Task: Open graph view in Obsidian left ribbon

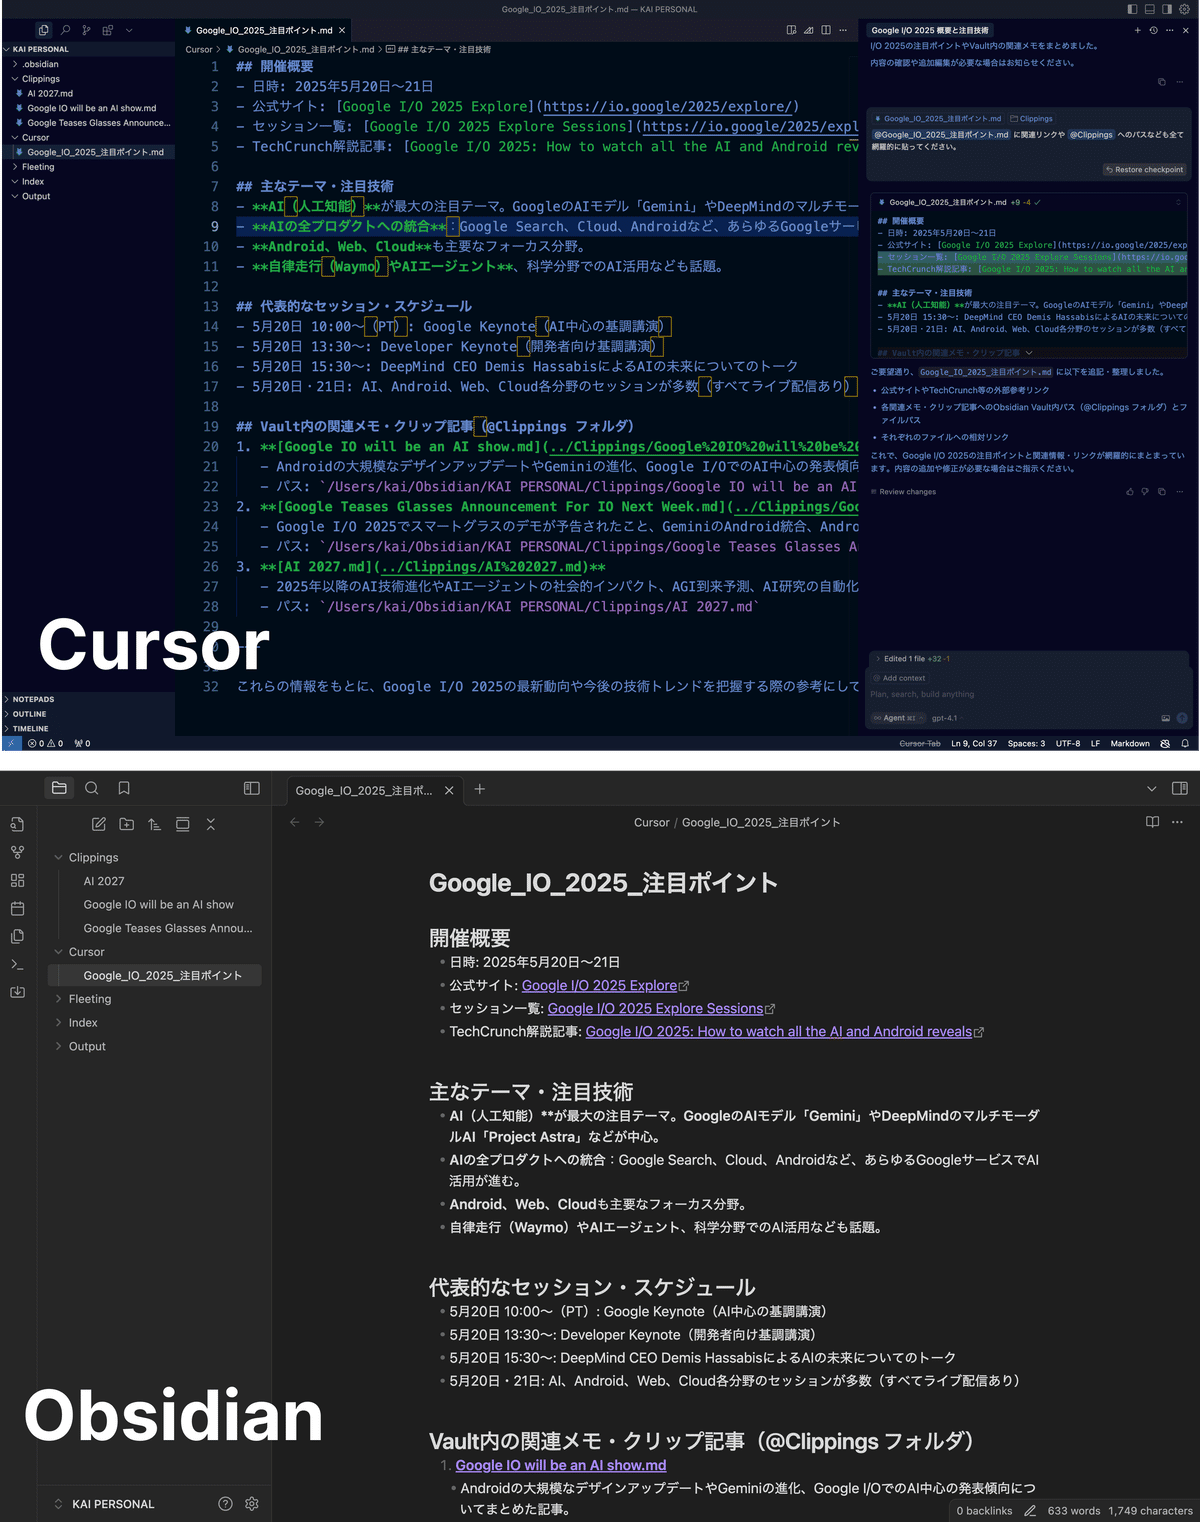Action: (x=17, y=851)
